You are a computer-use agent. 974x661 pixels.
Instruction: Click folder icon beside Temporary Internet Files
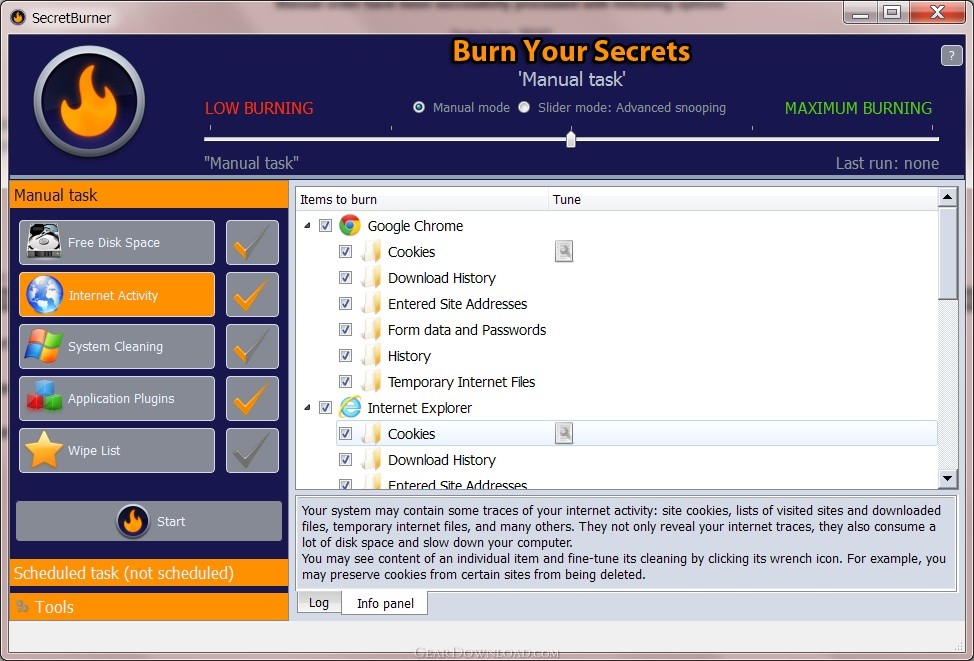371,382
